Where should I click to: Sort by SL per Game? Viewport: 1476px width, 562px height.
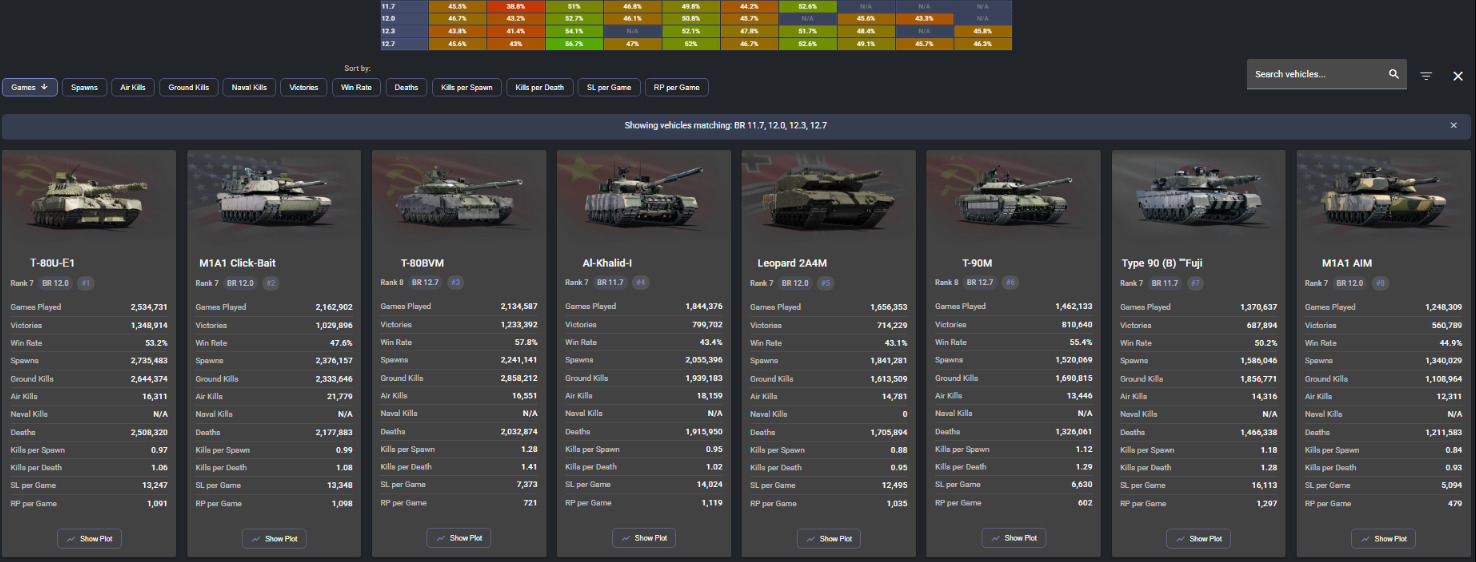(x=608, y=87)
